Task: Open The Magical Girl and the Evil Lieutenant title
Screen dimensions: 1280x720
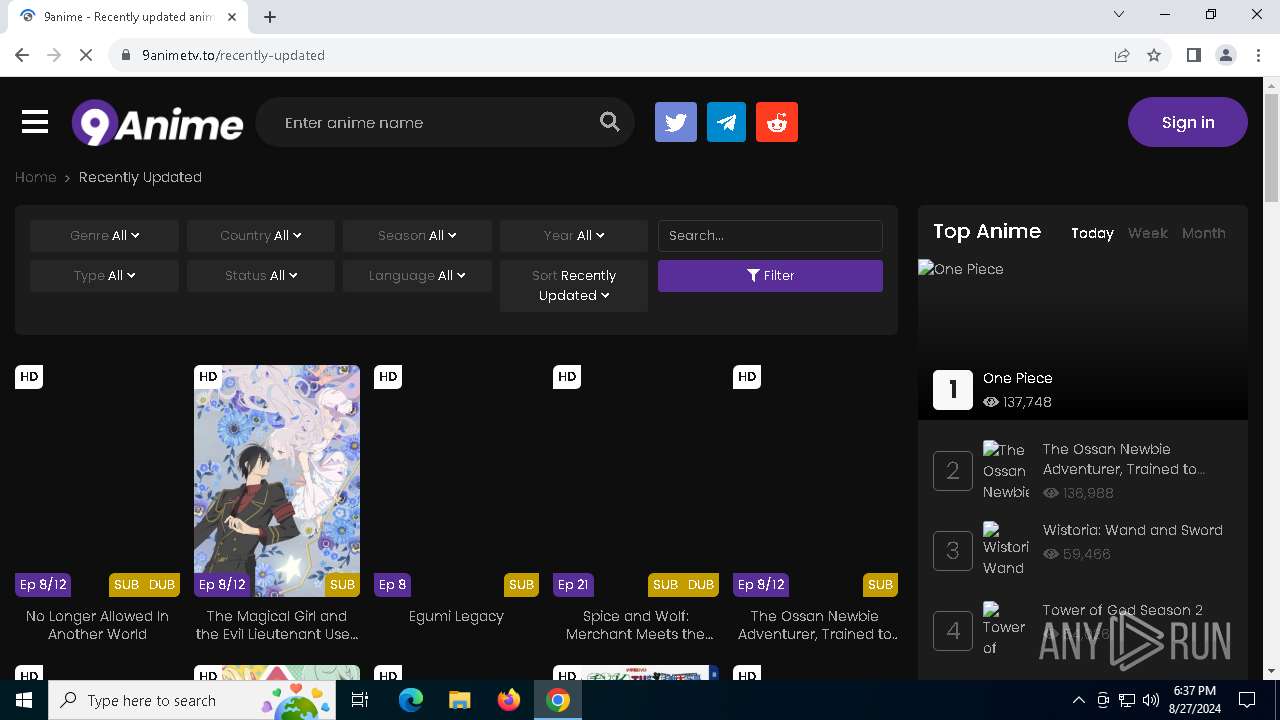Action: pyautogui.click(x=277, y=625)
